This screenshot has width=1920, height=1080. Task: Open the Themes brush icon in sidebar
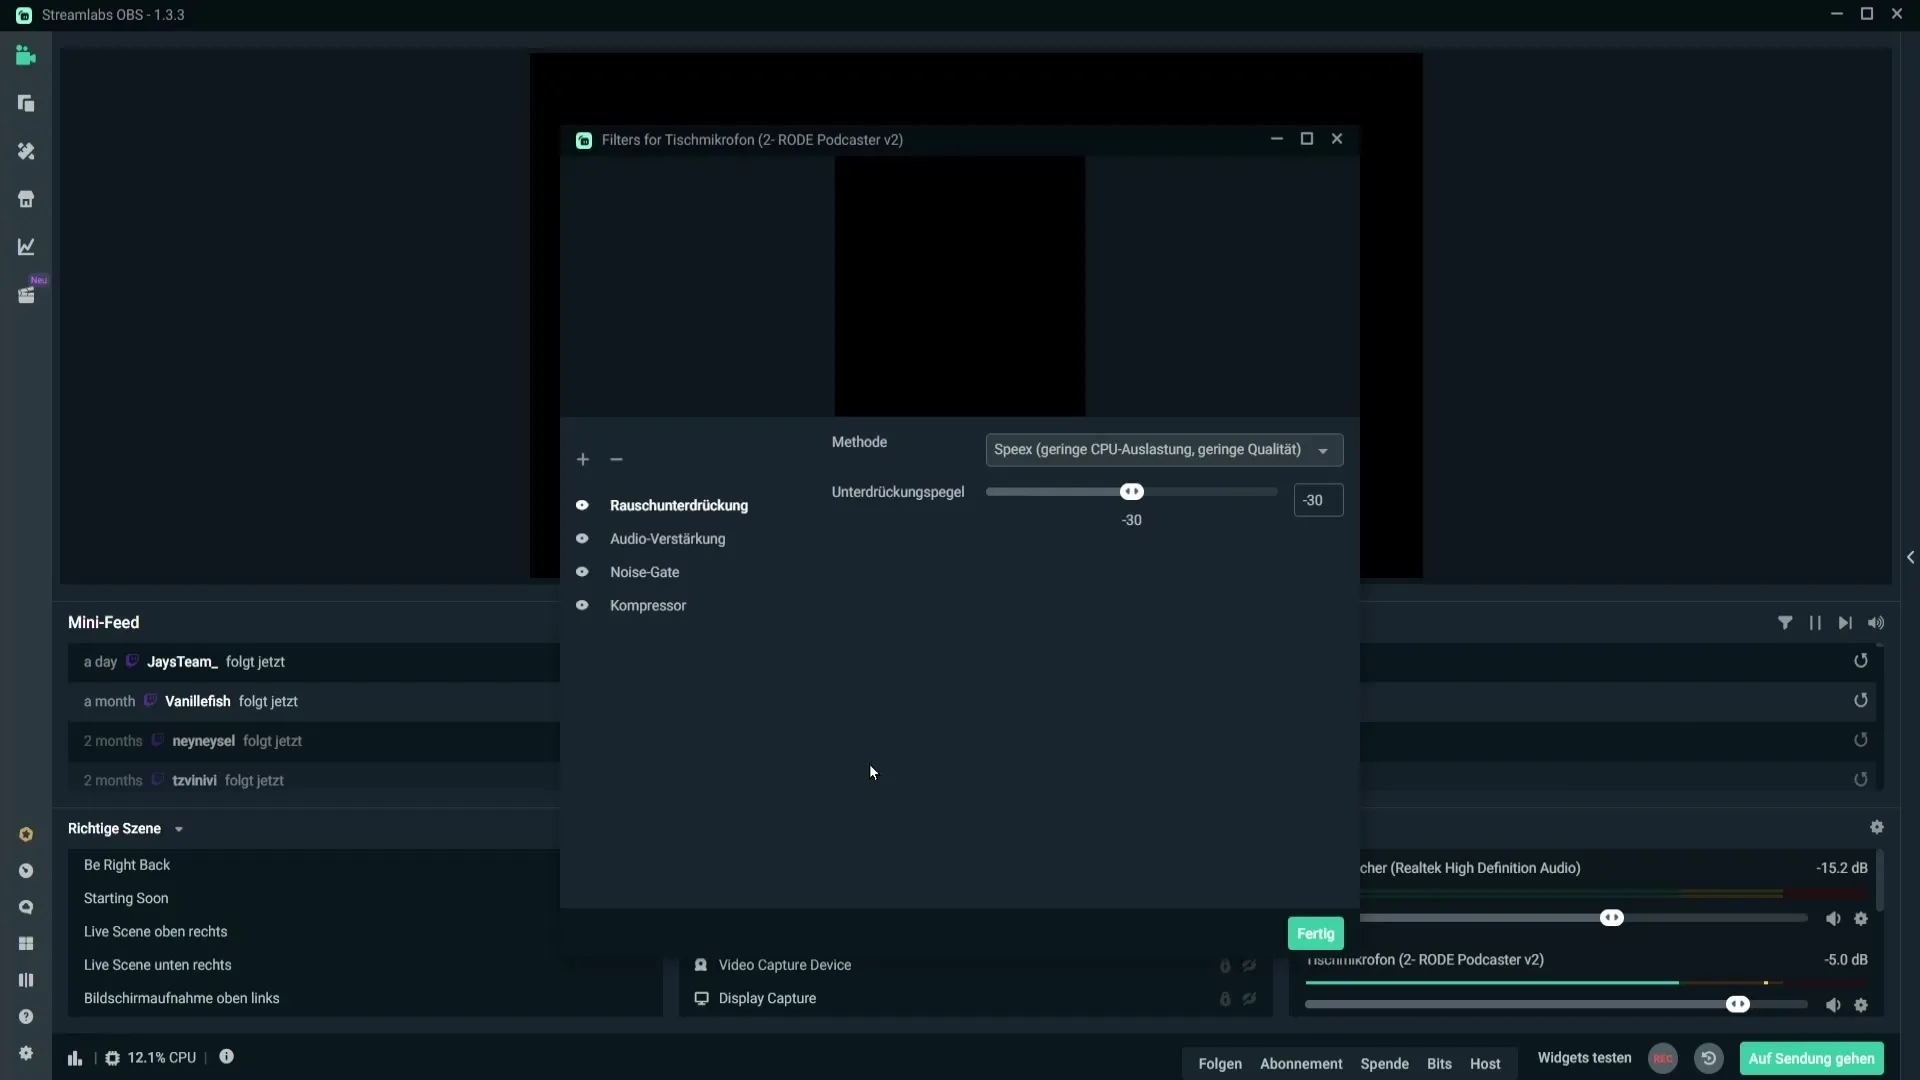(x=26, y=151)
